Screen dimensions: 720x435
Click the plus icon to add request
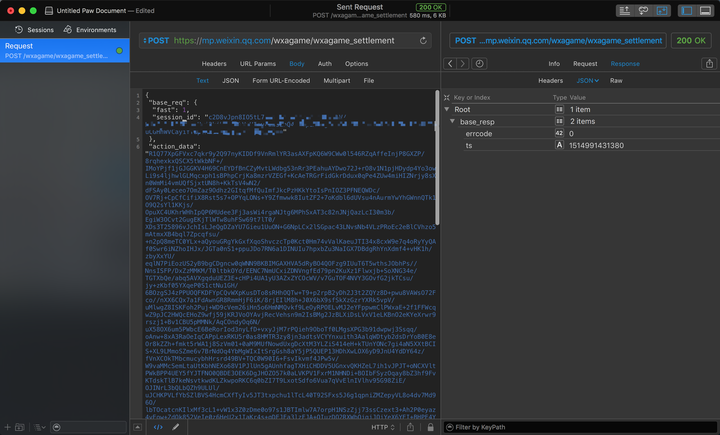click(7, 427)
